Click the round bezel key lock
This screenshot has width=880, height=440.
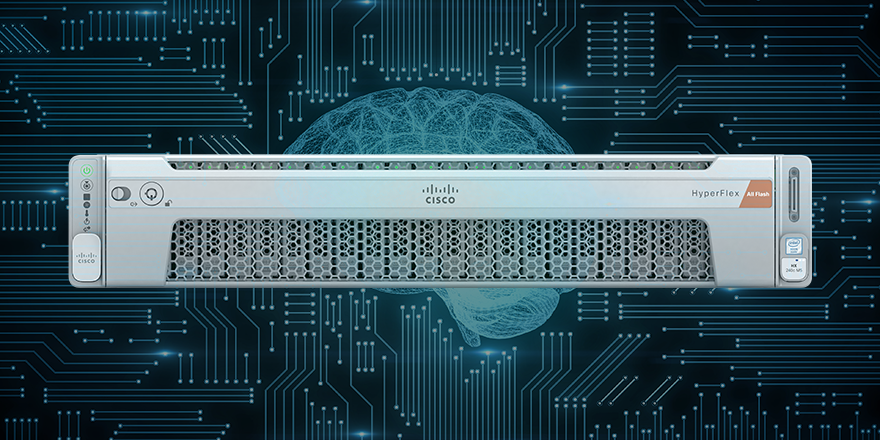(x=151, y=192)
